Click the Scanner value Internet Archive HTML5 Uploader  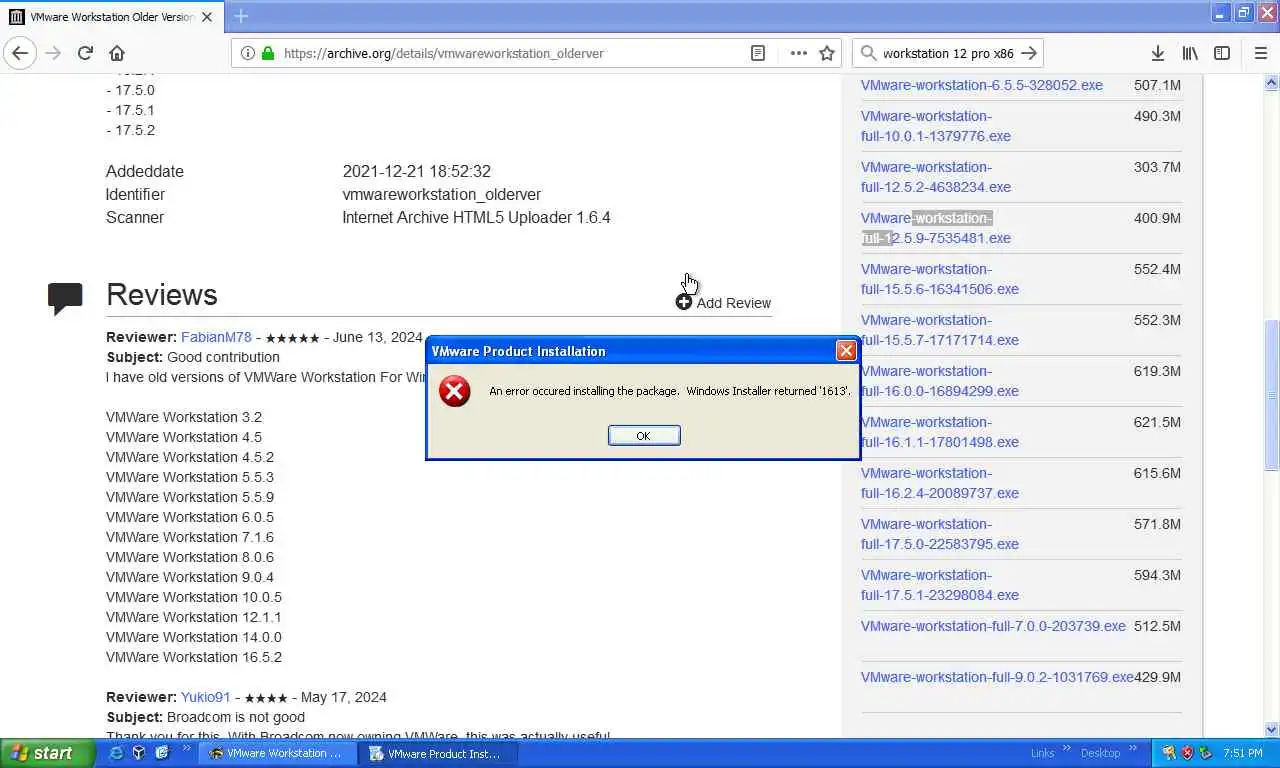point(476,217)
